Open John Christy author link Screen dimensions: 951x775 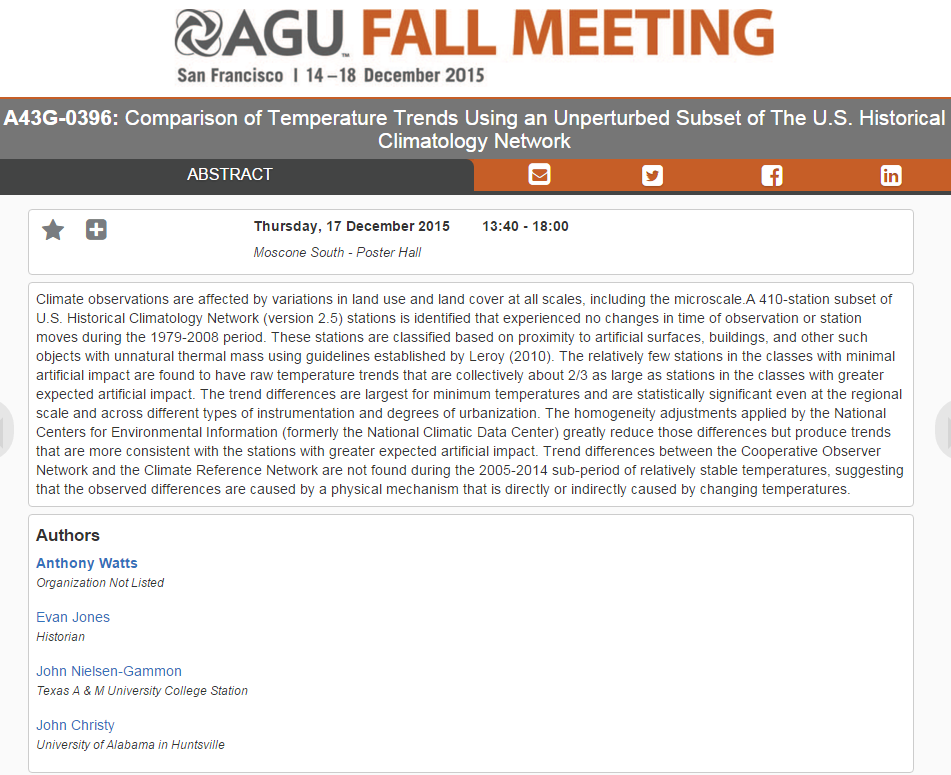(76, 725)
